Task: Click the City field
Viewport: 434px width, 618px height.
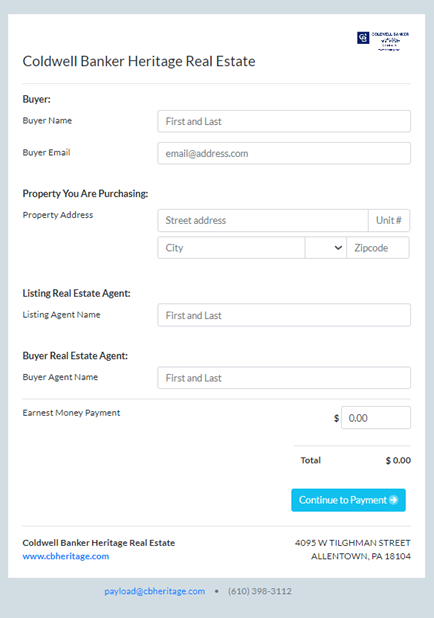Action: pos(231,248)
